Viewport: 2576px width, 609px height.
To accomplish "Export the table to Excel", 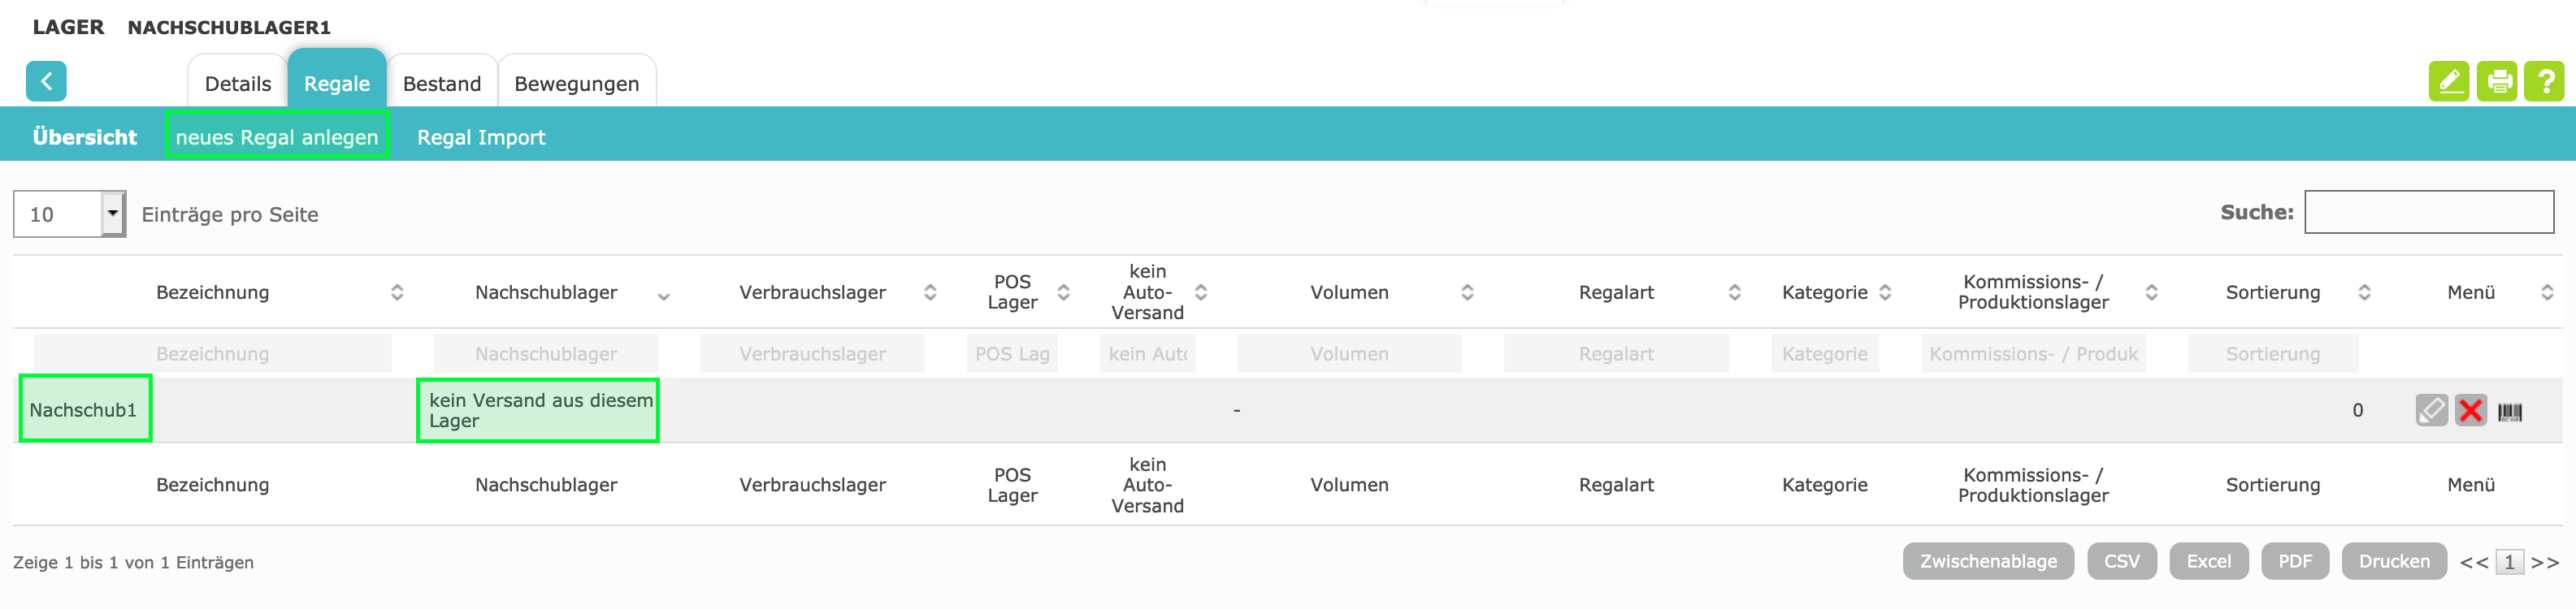I will click(2208, 561).
